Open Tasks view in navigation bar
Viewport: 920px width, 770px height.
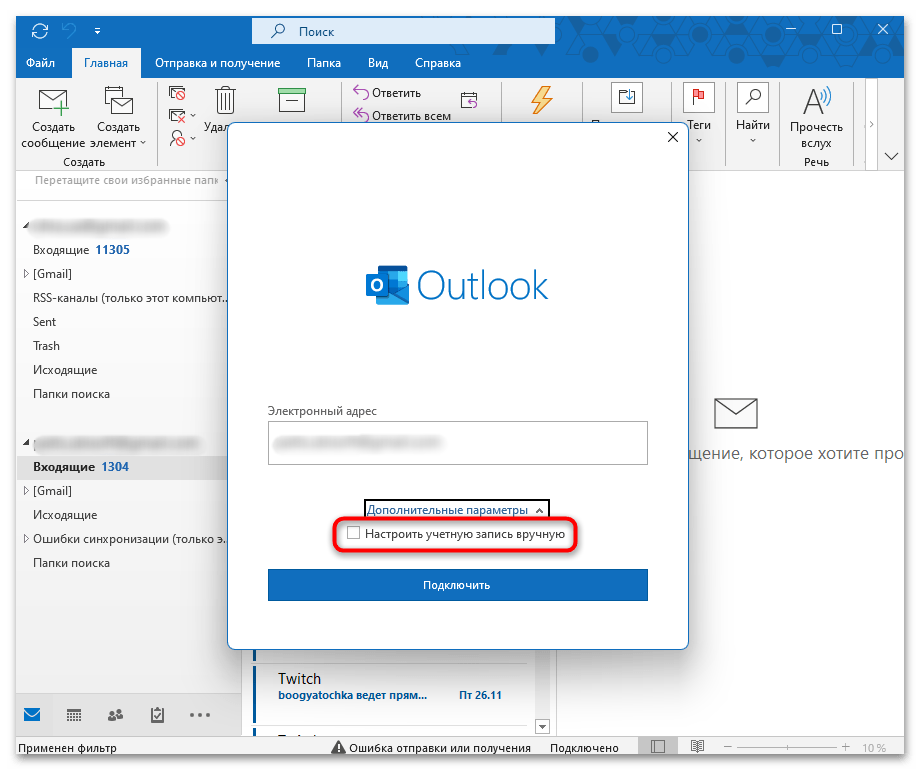point(157,715)
